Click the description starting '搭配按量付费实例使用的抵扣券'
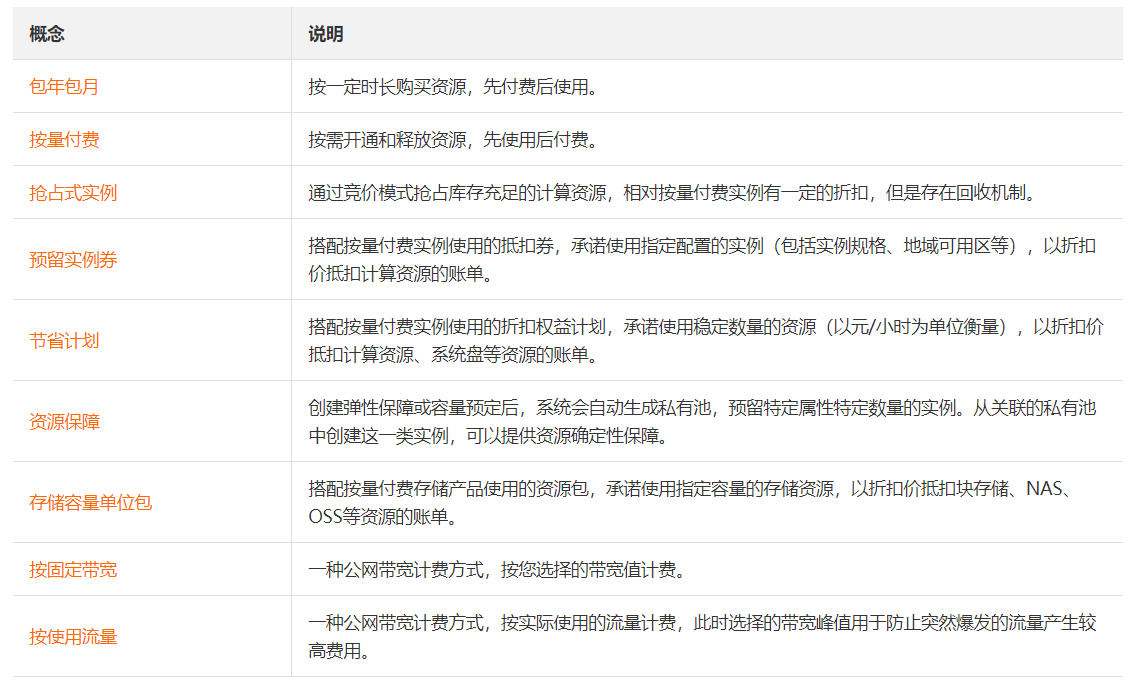Viewport: 1134px width, 692px height. pos(702,260)
